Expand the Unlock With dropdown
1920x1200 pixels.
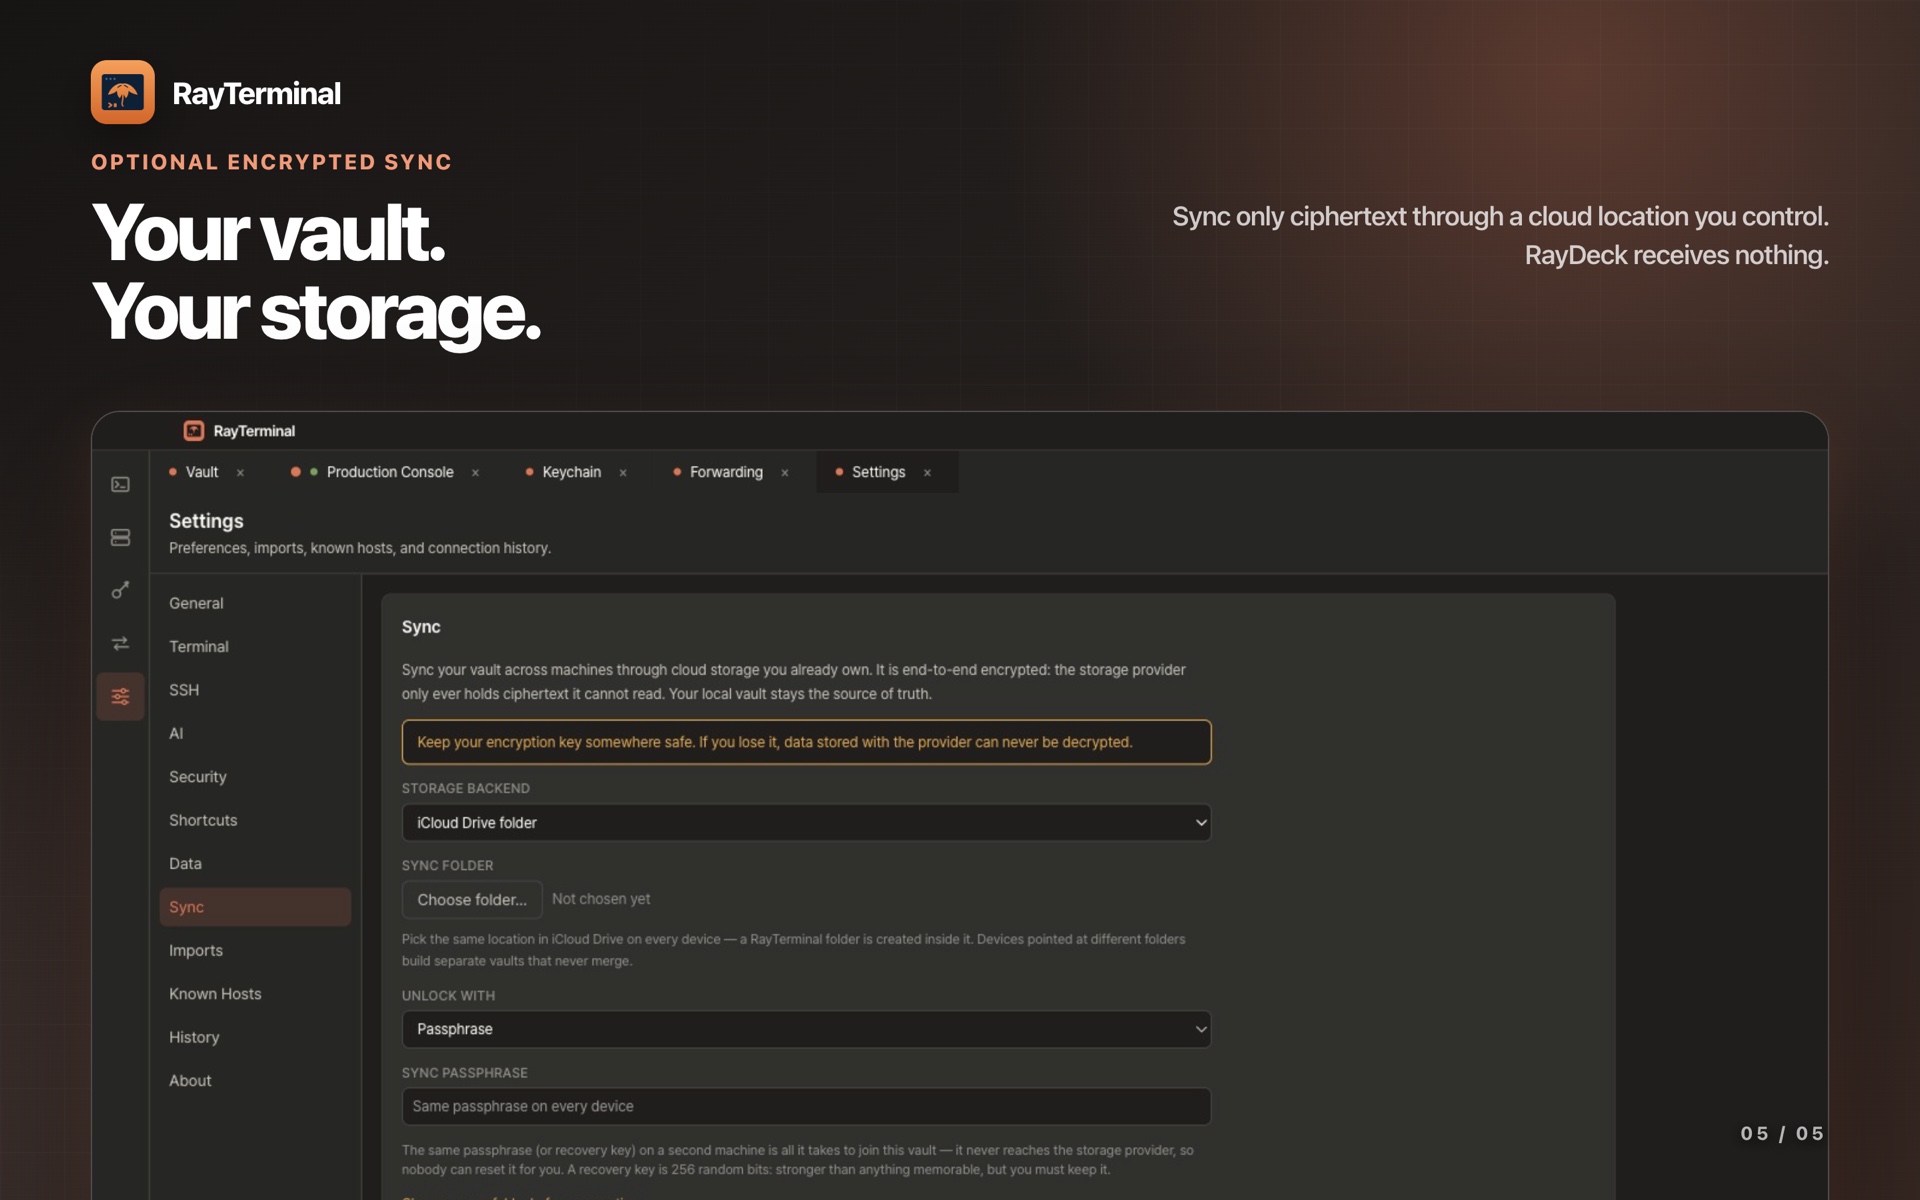point(806,1029)
